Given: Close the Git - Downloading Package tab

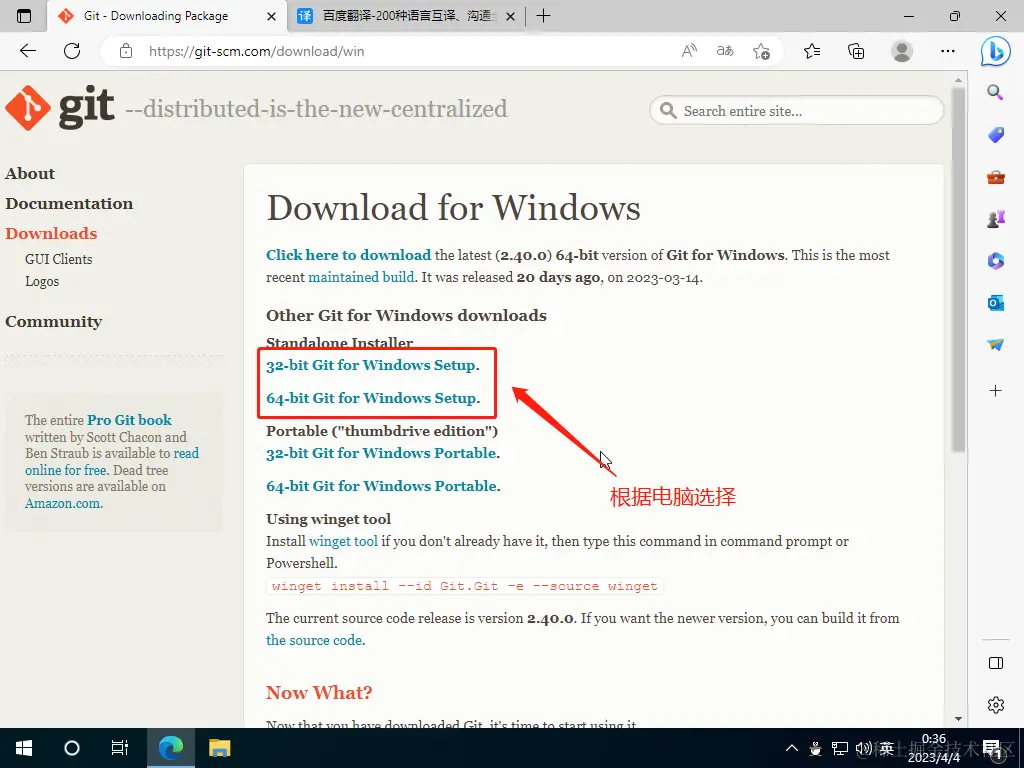Looking at the screenshot, I should tap(271, 16).
